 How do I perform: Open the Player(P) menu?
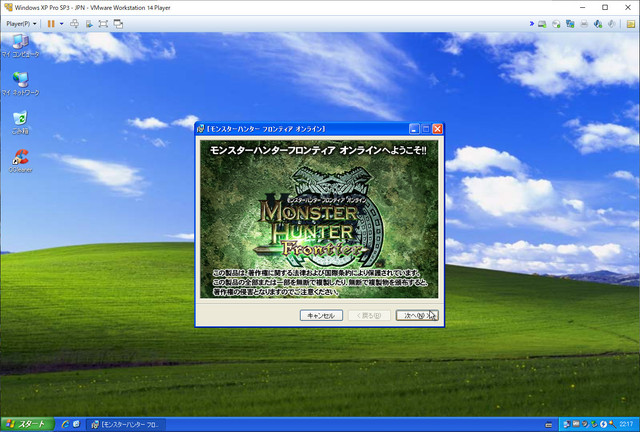point(21,24)
